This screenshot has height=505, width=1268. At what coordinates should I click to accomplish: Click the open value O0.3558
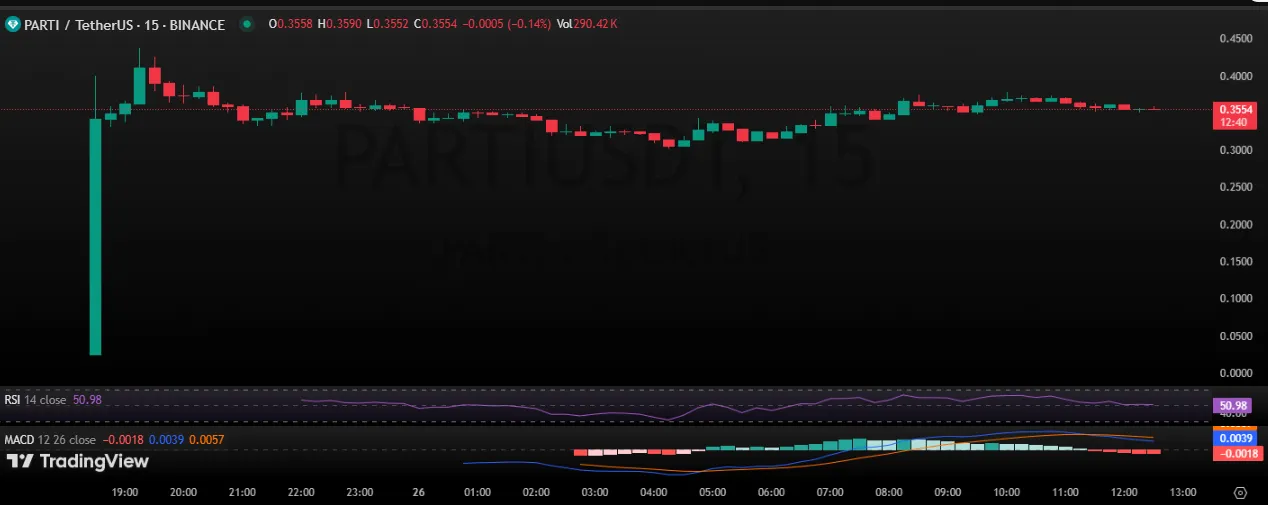(x=291, y=24)
